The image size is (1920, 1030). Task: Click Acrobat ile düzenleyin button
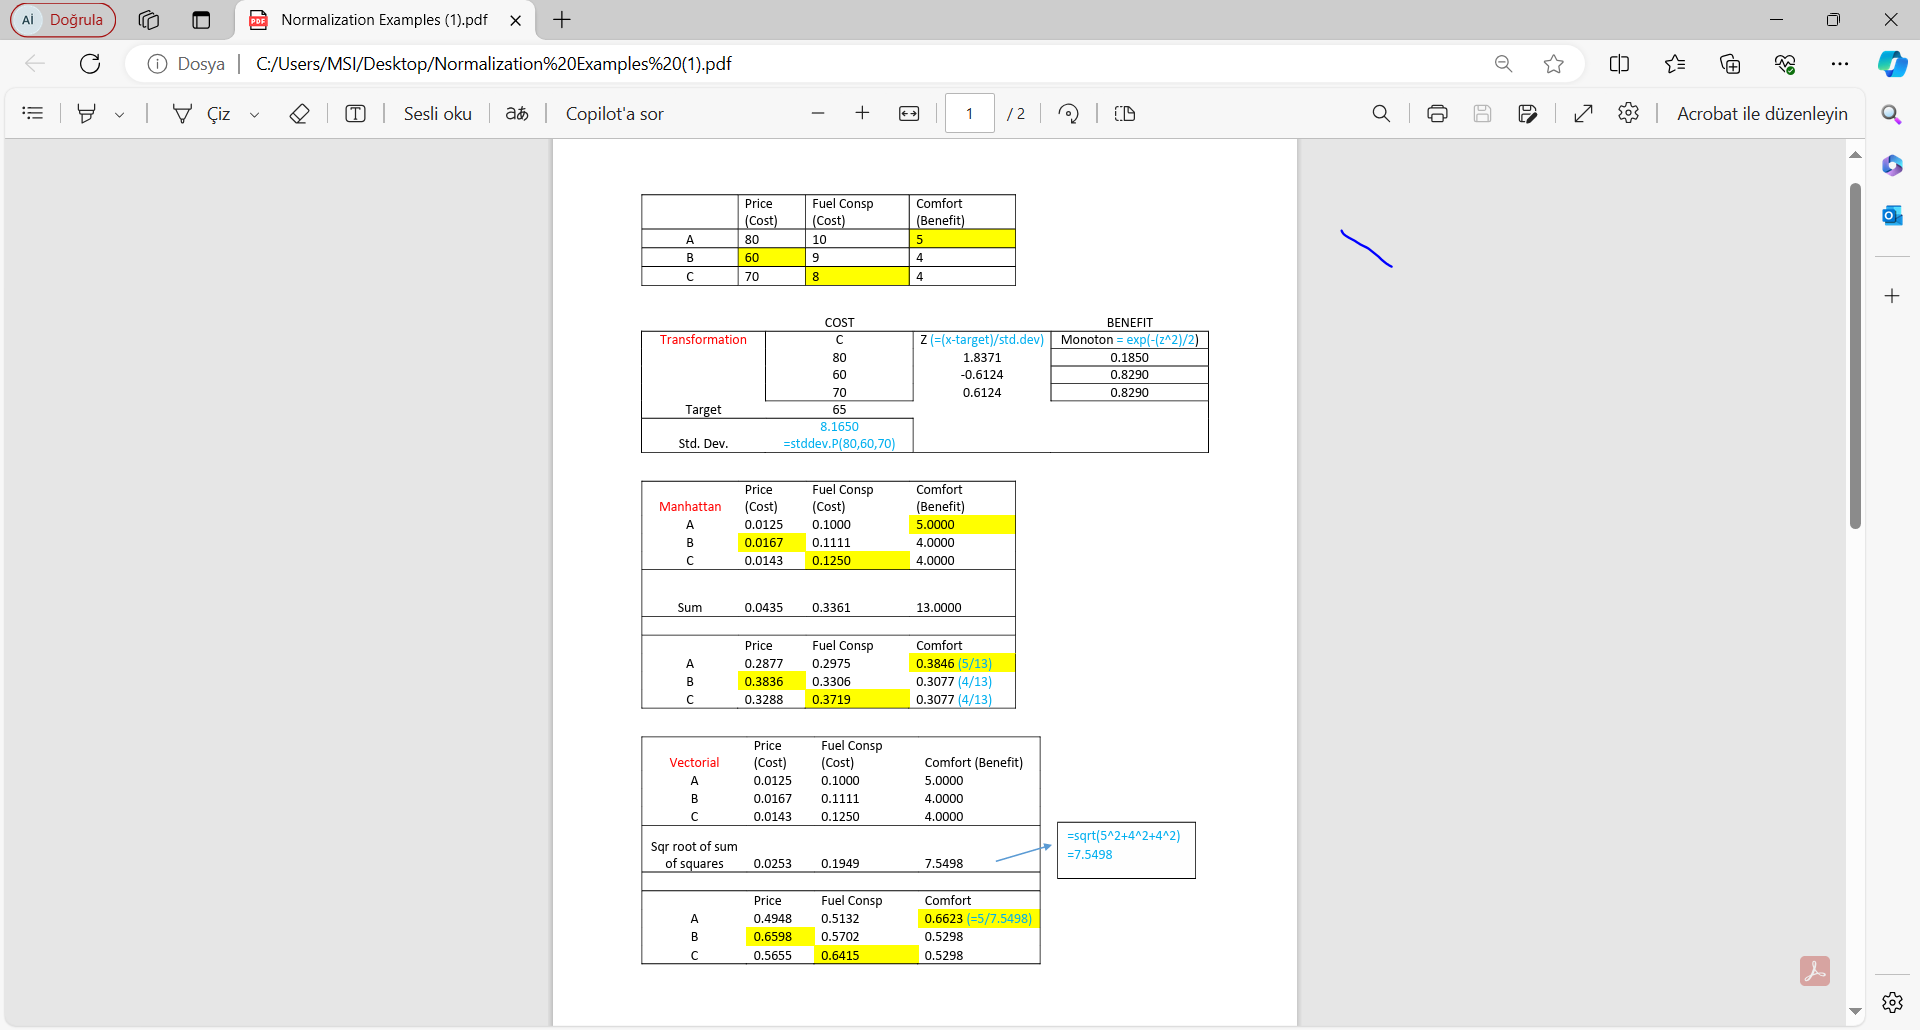pos(1762,114)
